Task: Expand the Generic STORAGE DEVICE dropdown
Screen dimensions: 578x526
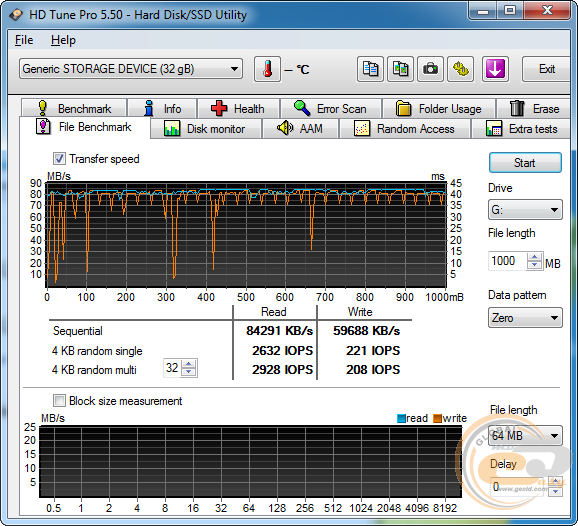Action: click(131, 69)
